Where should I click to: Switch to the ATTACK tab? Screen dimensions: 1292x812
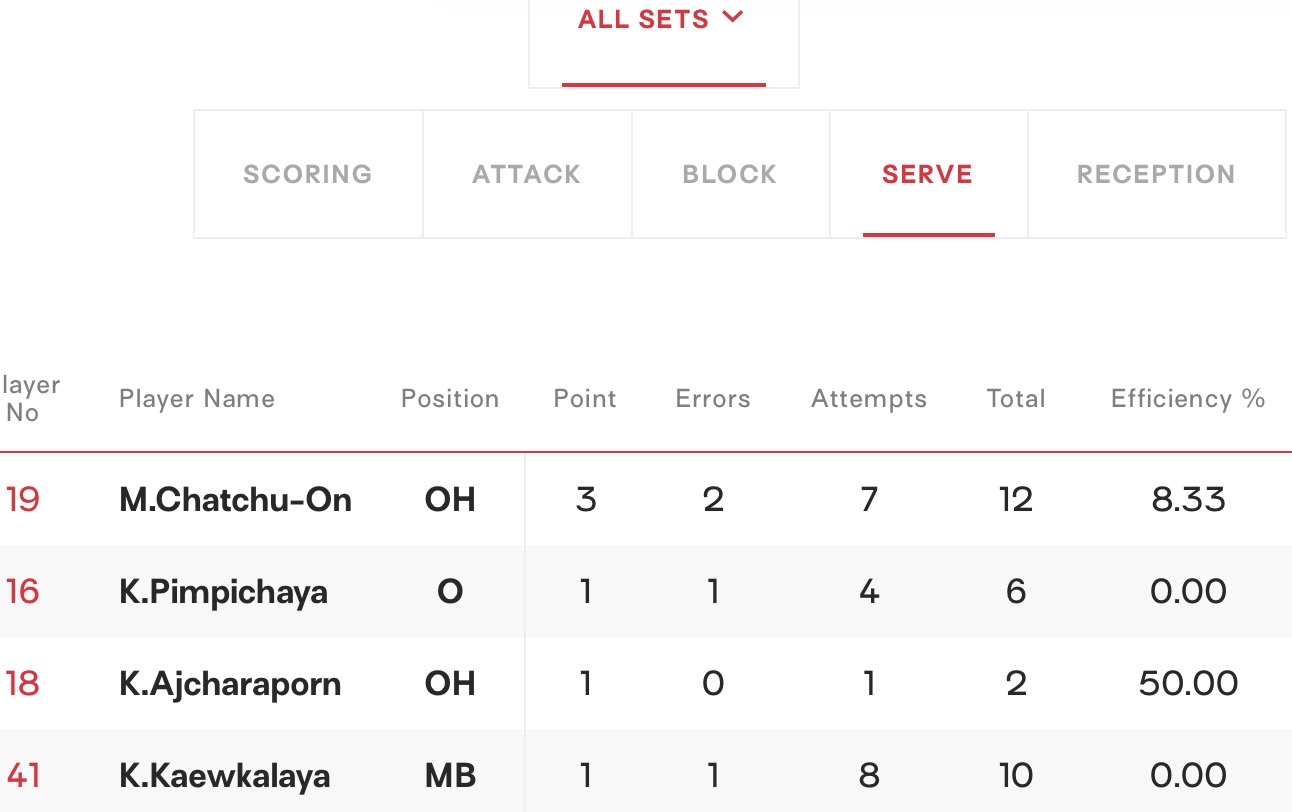pyautogui.click(x=527, y=174)
